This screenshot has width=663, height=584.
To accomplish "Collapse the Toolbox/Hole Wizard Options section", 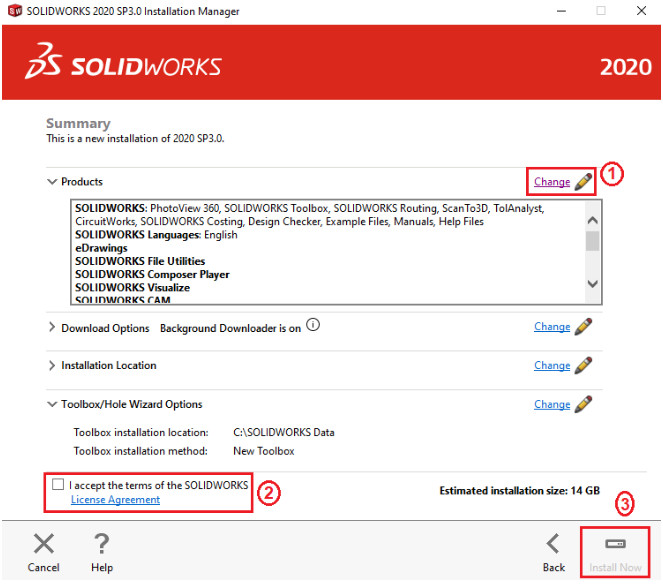I will pyautogui.click(x=52, y=405).
